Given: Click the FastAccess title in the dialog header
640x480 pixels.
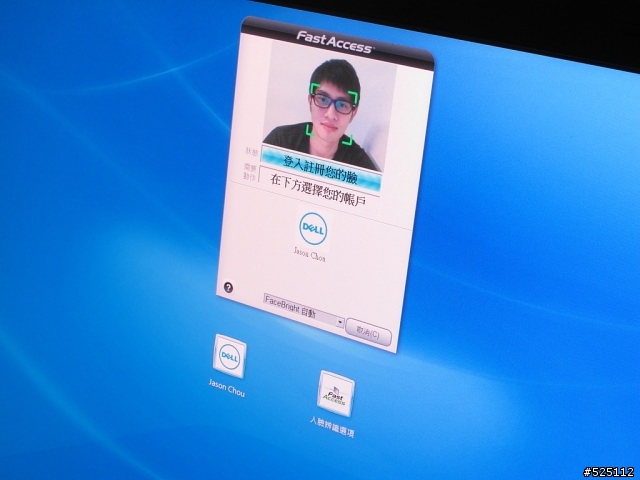Looking at the screenshot, I should point(334,42).
